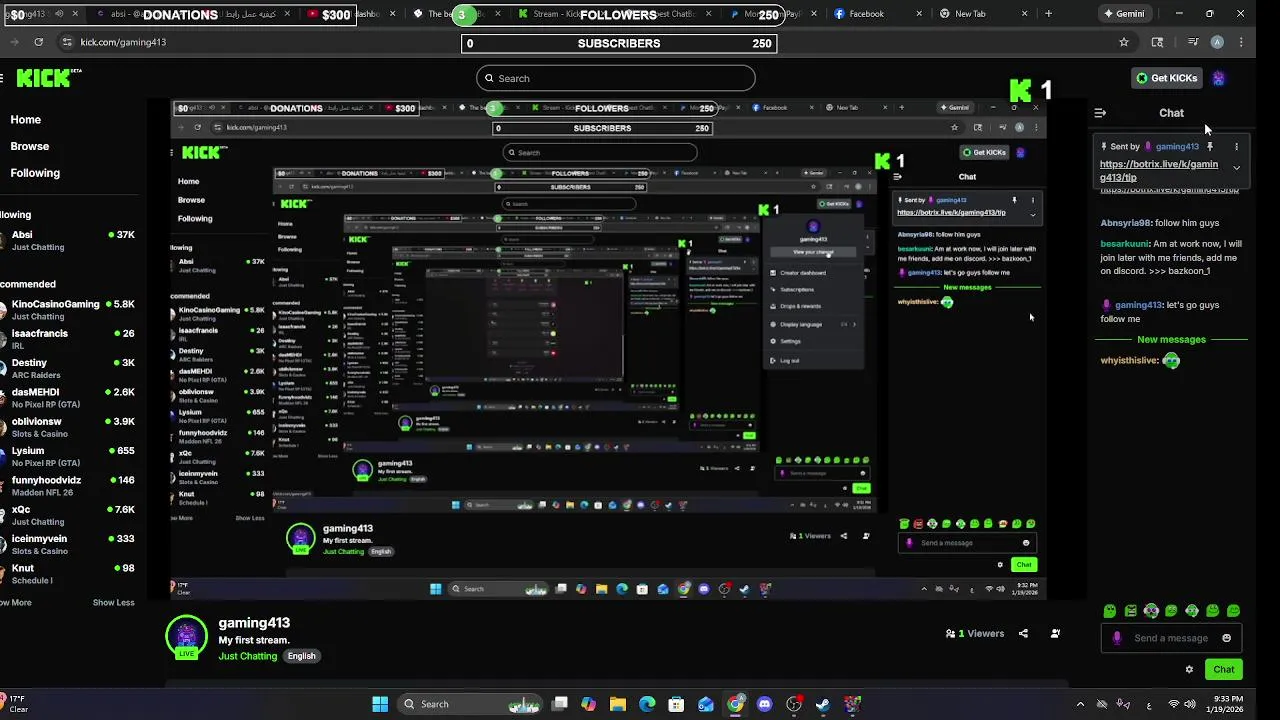1280x720 pixels.
Task: Reload the page
Action: (x=38, y=42)
